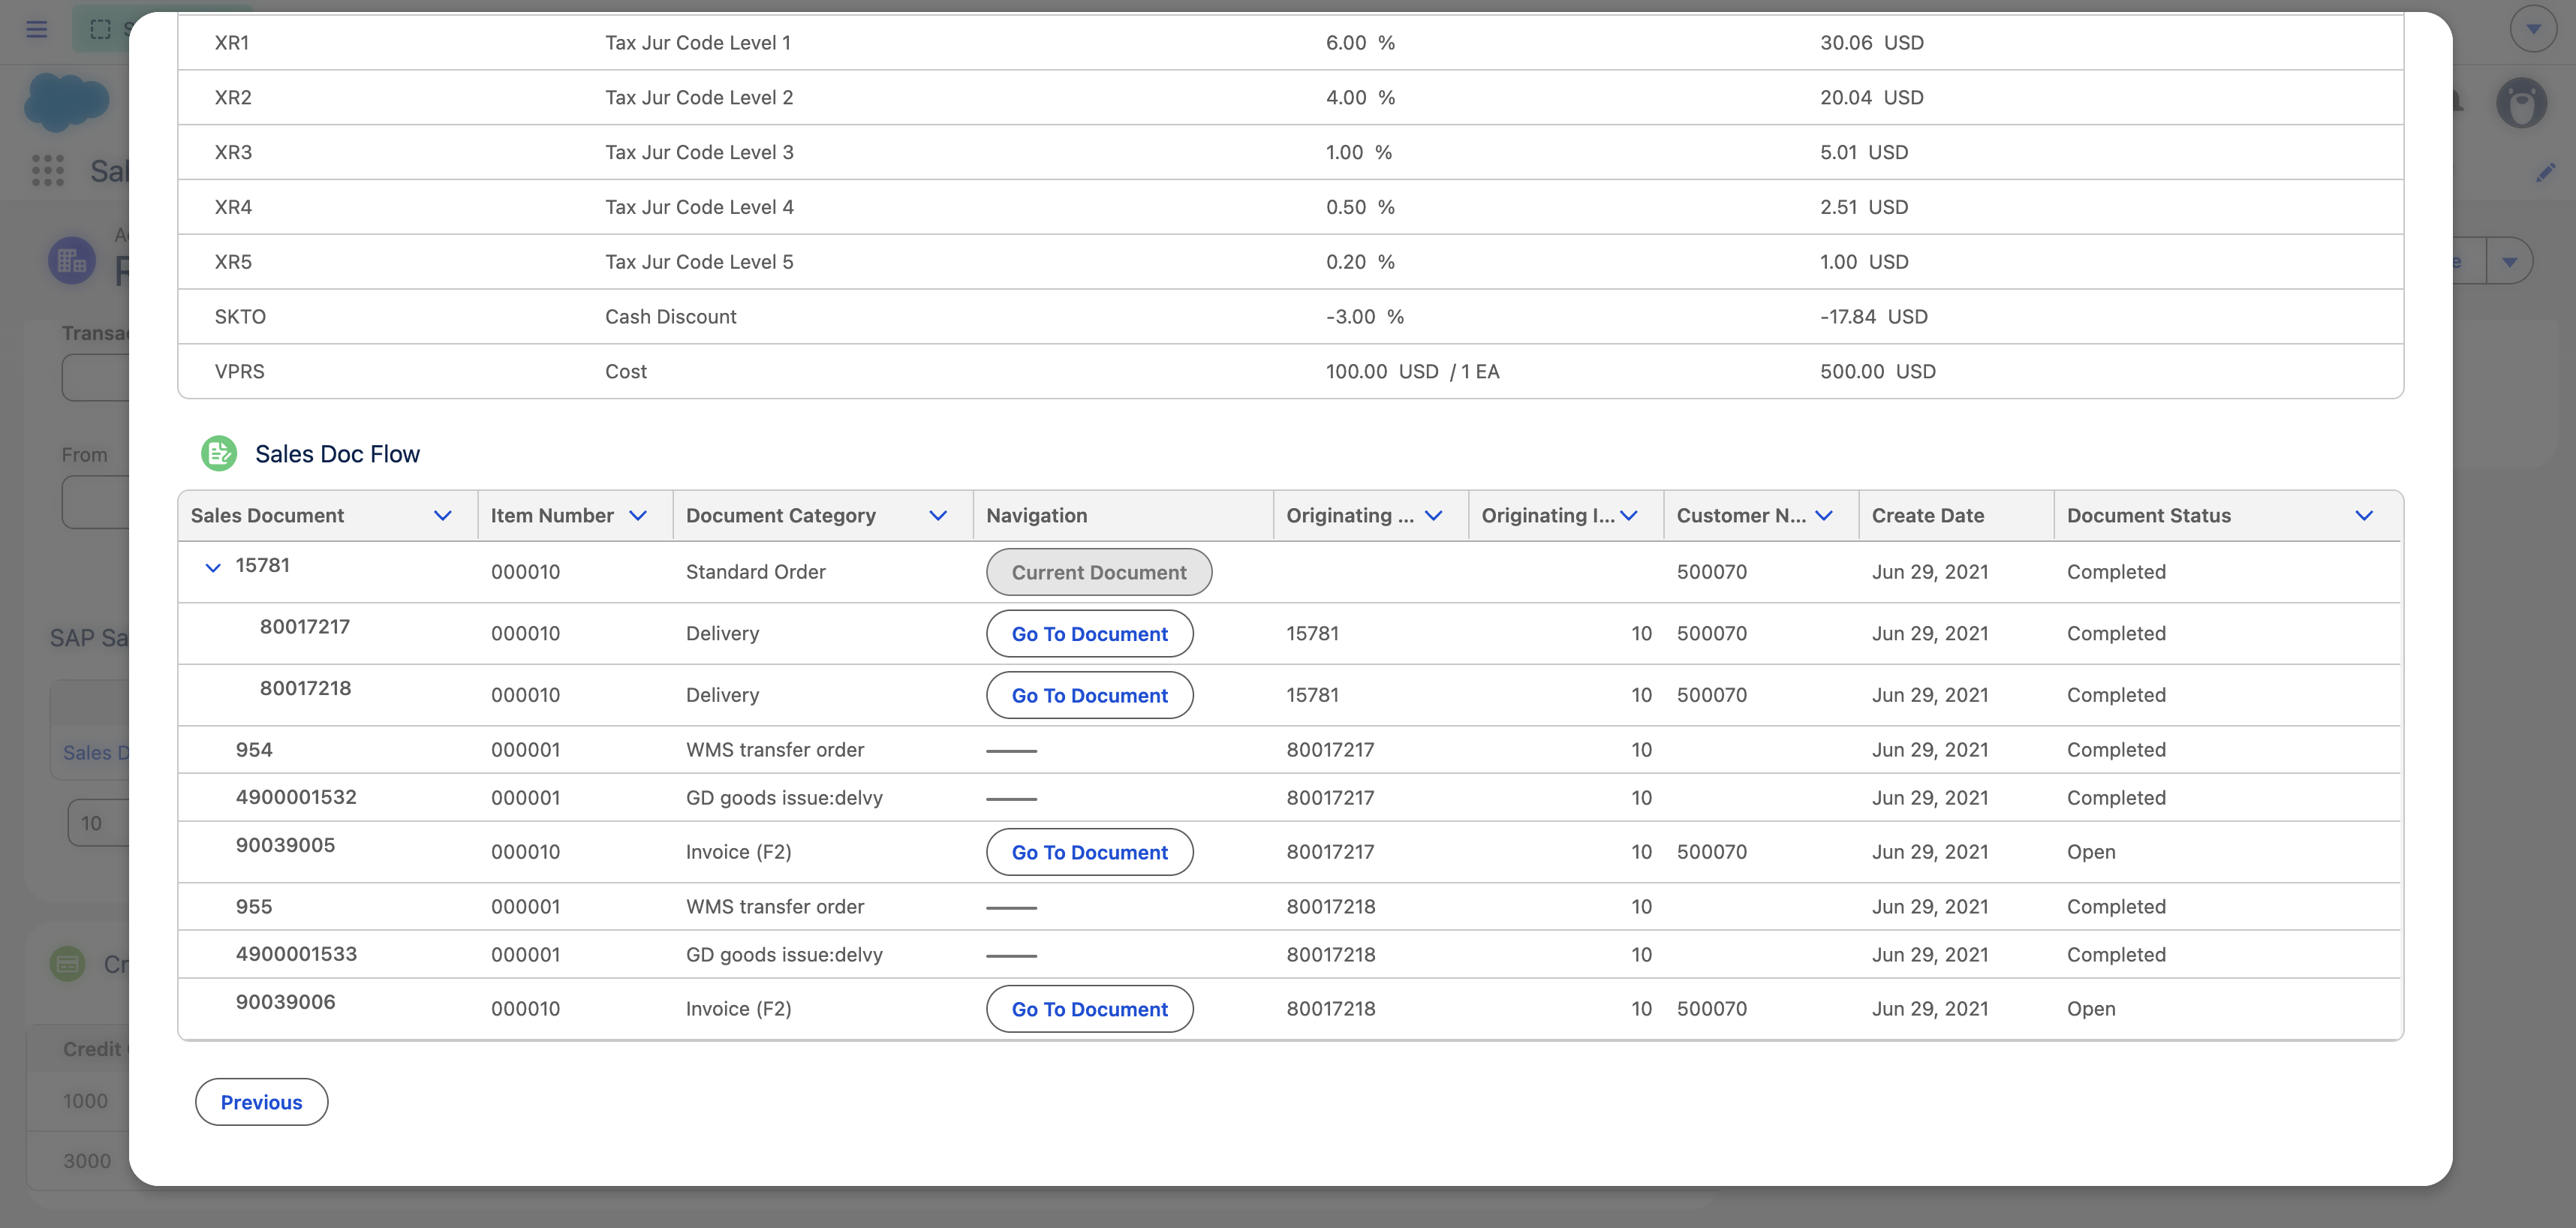Click the SKTO condition type cell

point(240,316)
